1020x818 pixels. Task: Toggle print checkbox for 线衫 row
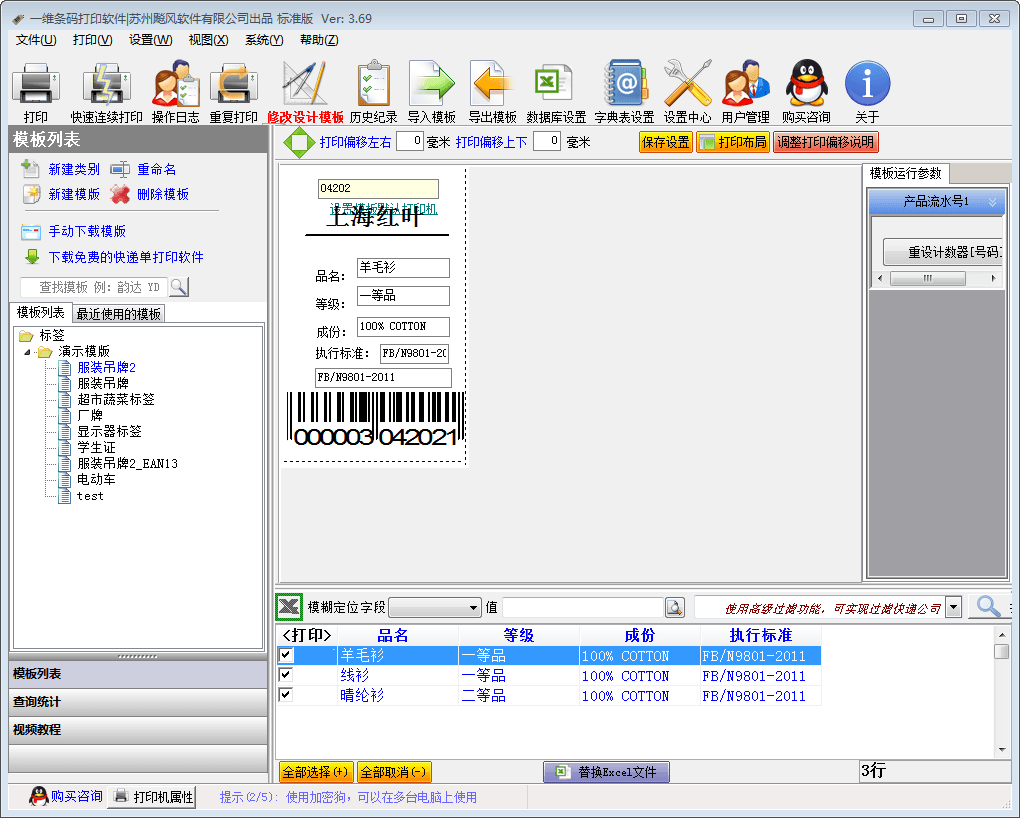tap(286, 675)
